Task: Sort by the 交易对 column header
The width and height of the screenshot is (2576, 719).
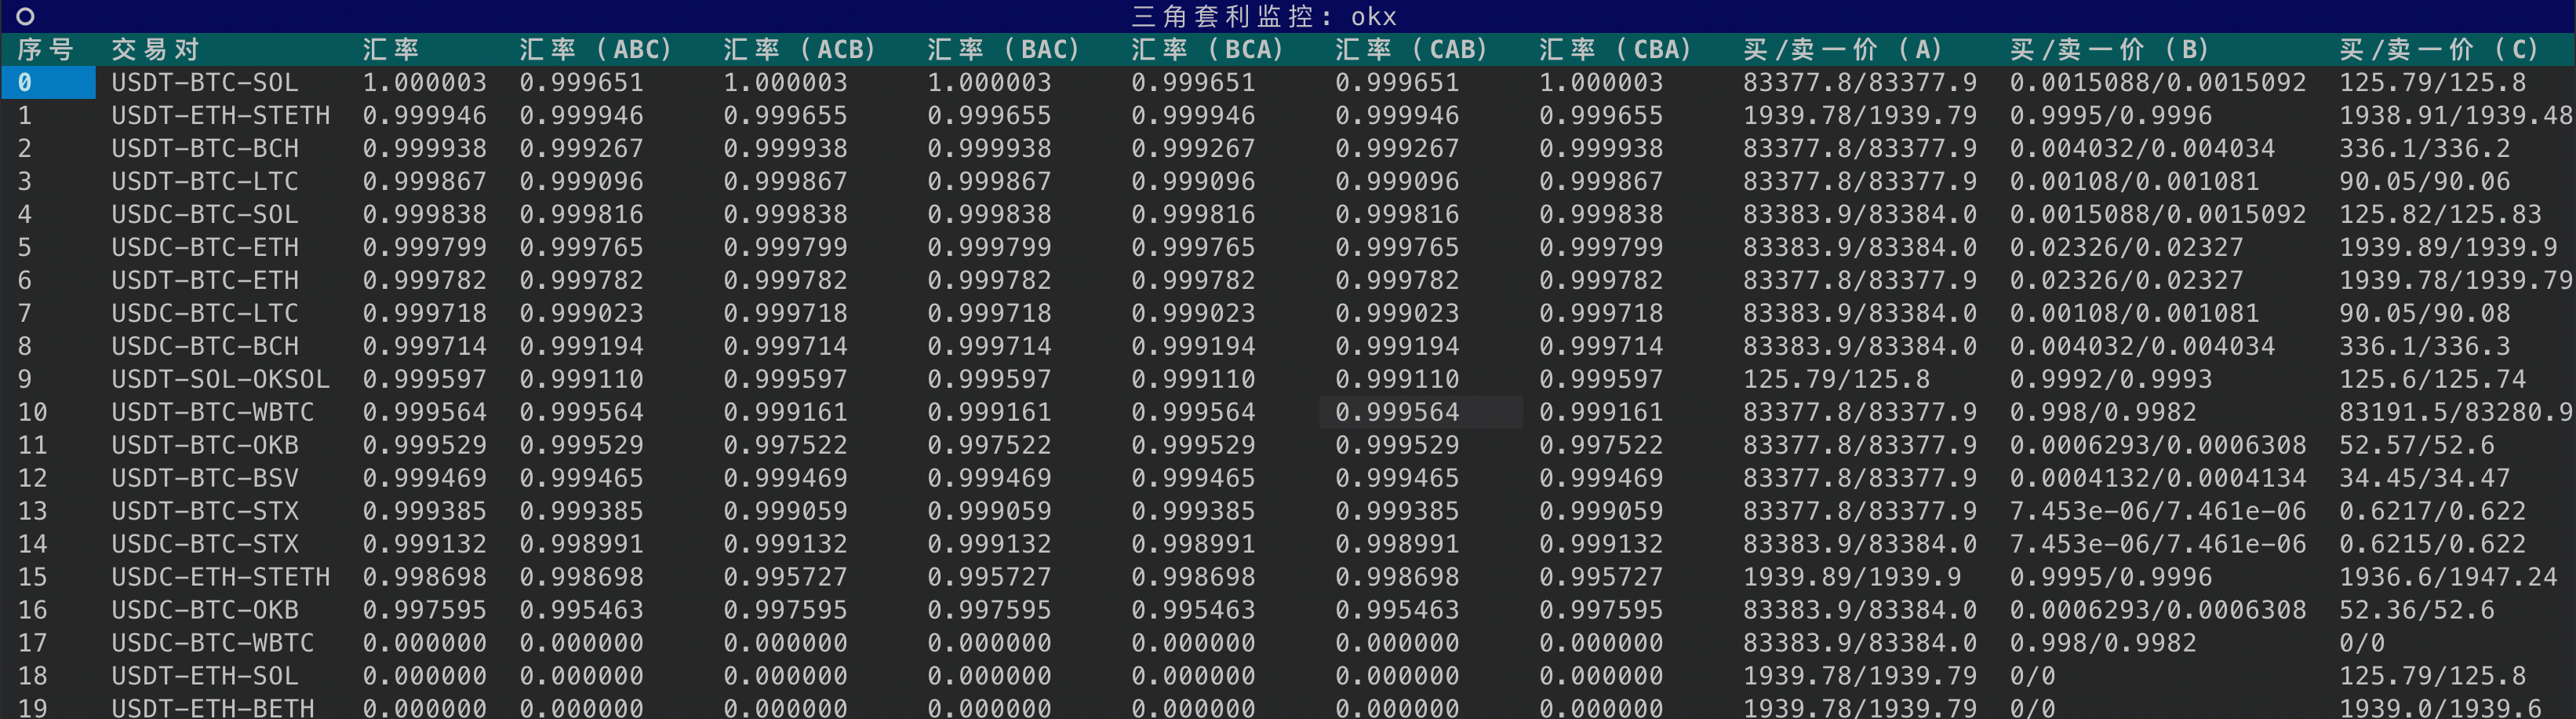Action: click(156, 49)
